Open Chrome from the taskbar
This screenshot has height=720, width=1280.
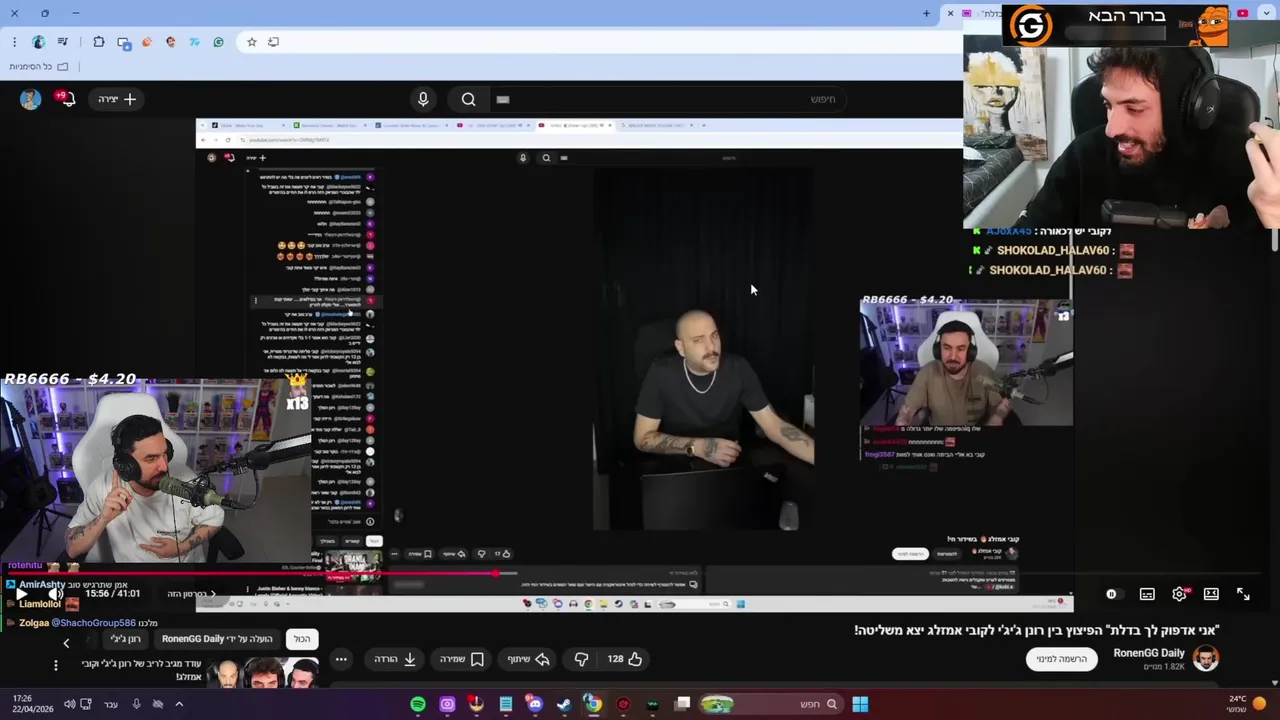593,704
